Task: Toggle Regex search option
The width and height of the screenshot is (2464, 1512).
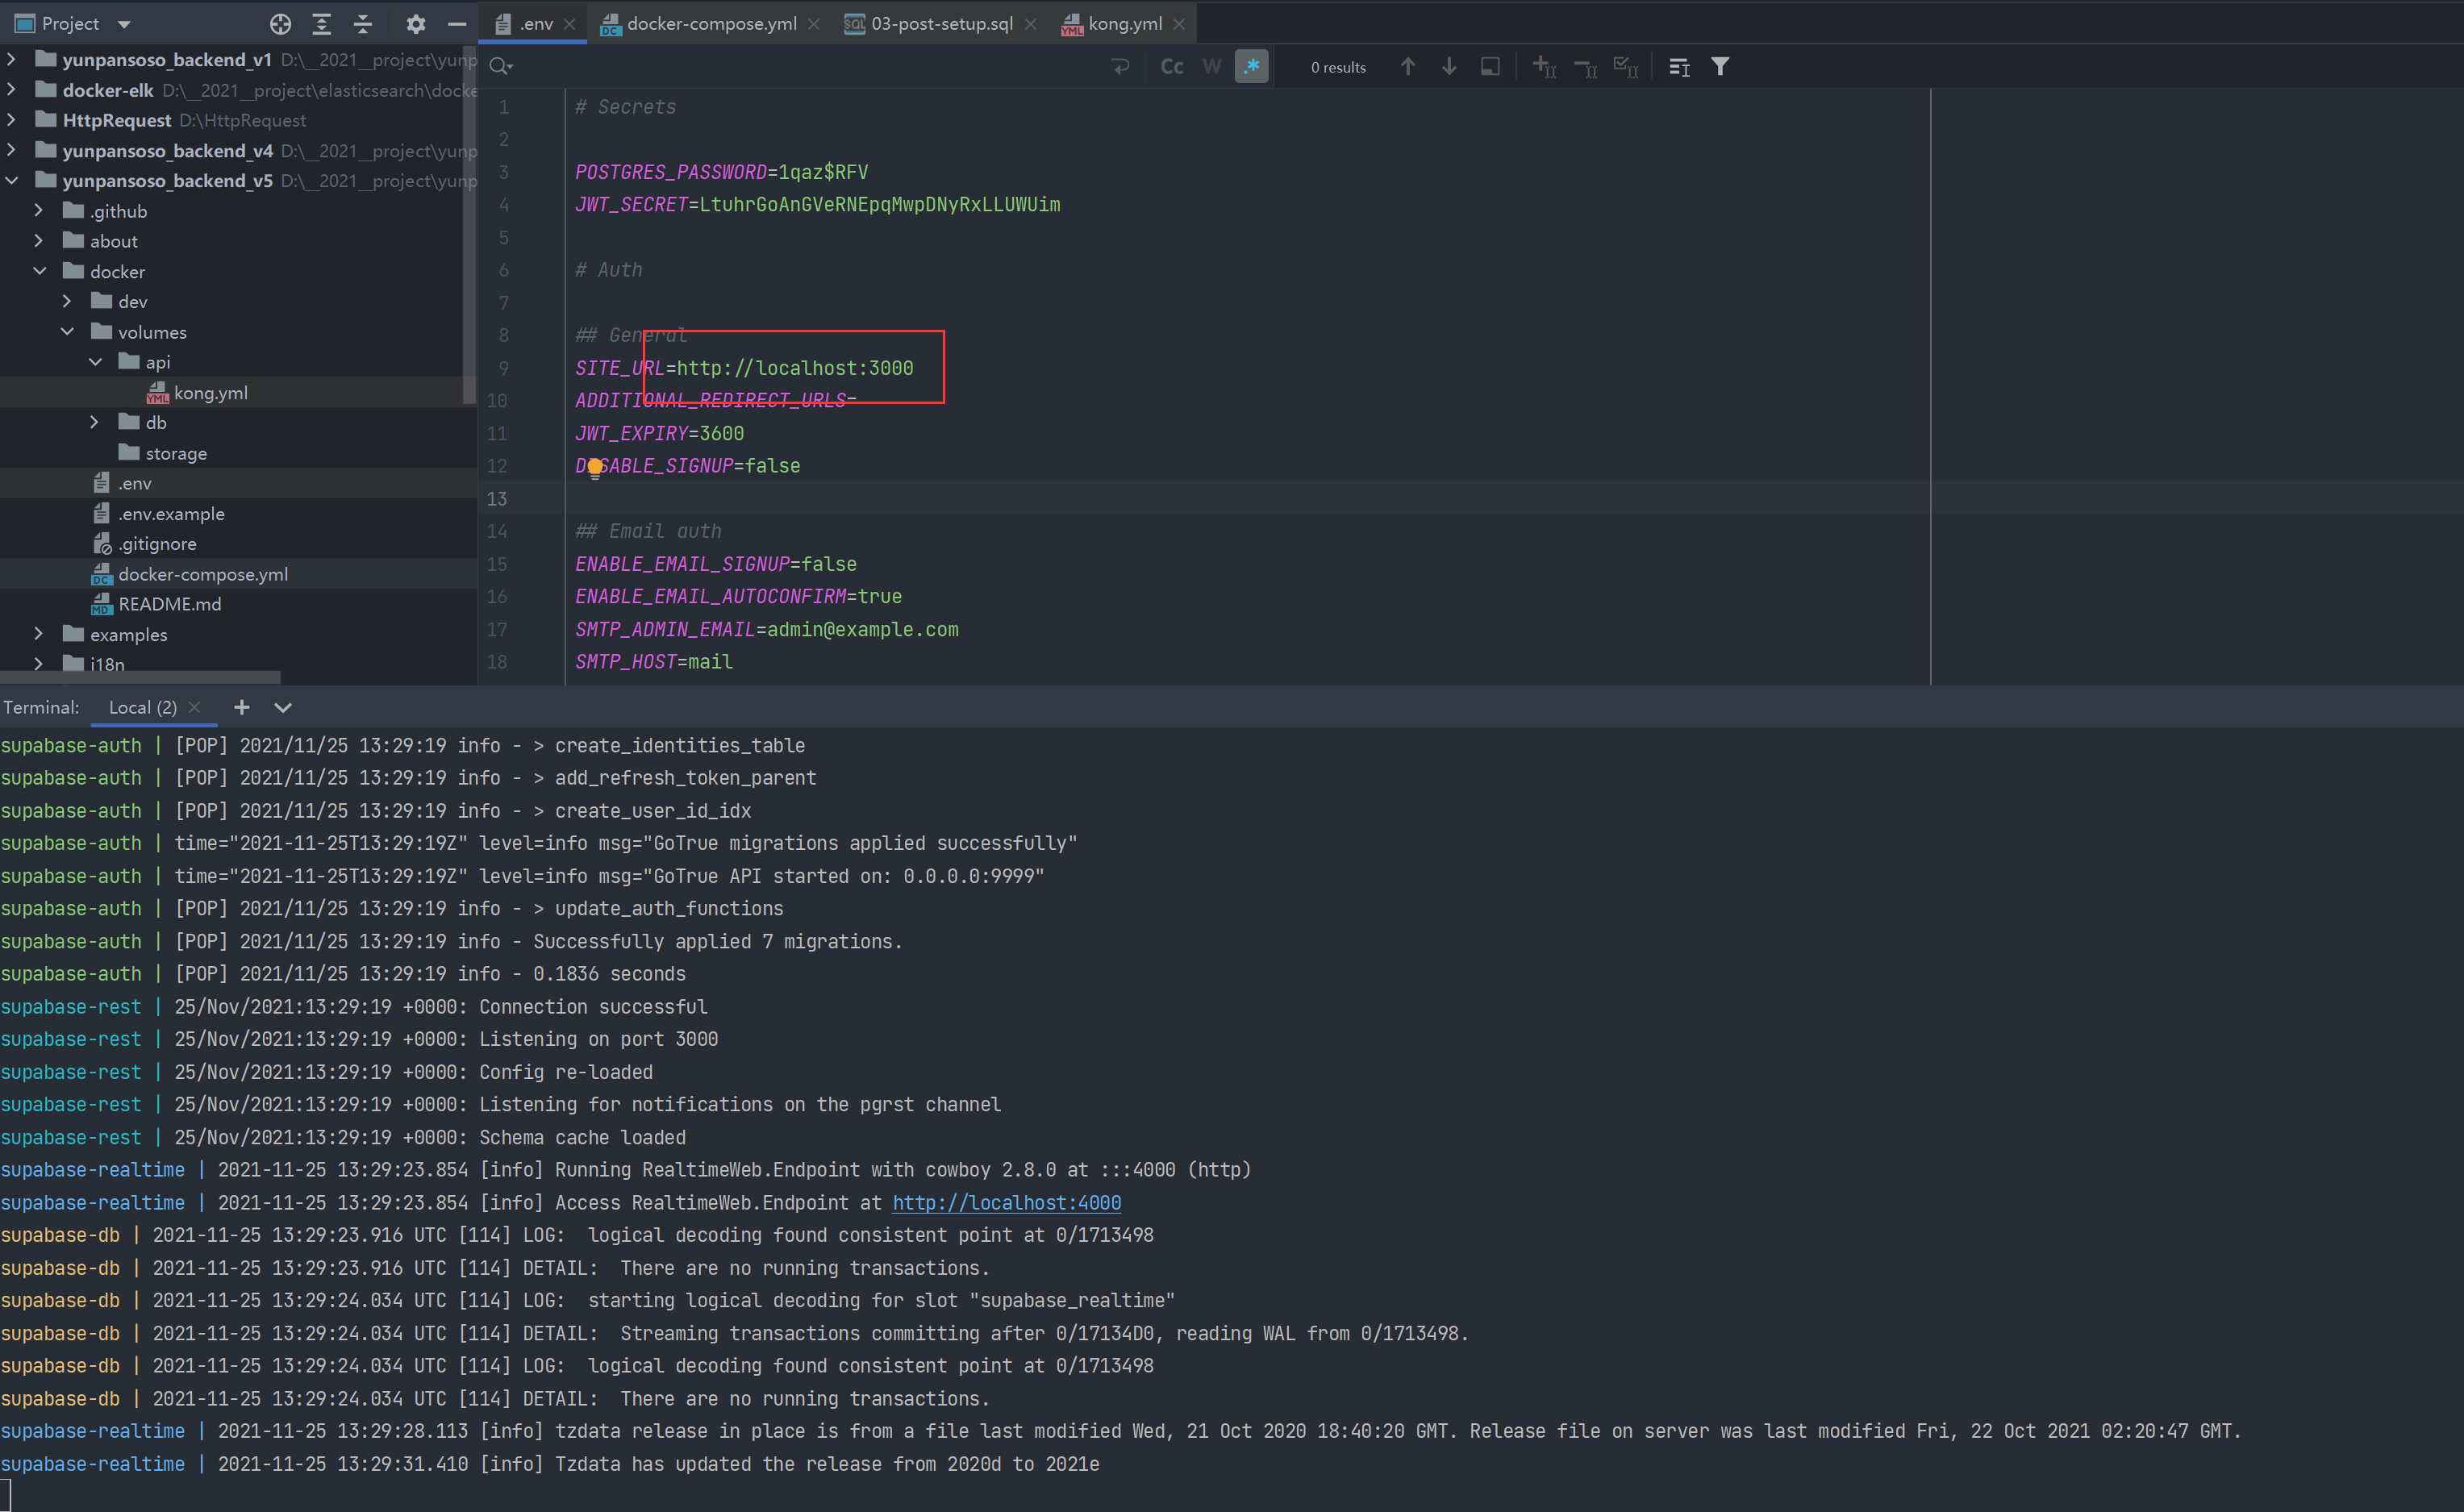Action: pos(1251,67)
